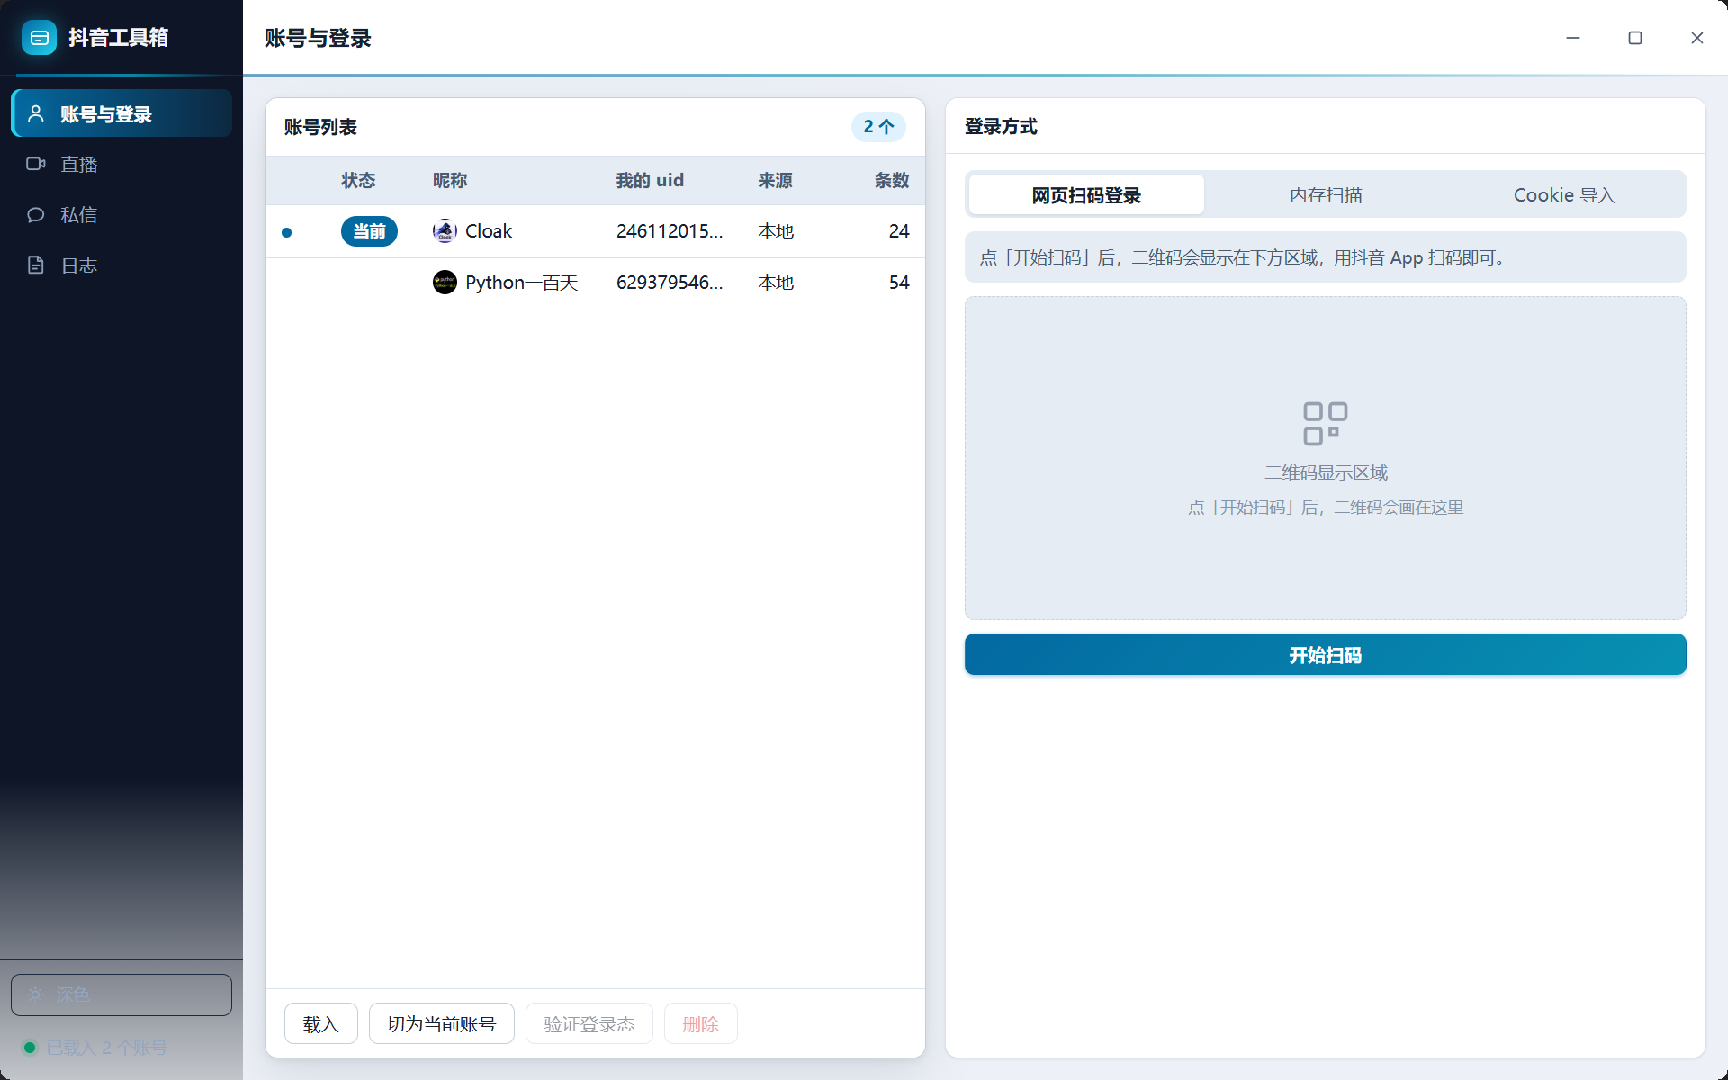The height and width of the screenshot is (1080, 1728).
Task: Click the 二维码显示区域 label
Action: click(x=1325, y=472)
